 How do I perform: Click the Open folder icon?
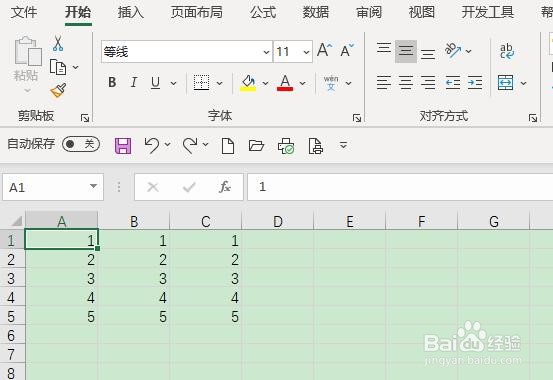(x=256, y=145)
